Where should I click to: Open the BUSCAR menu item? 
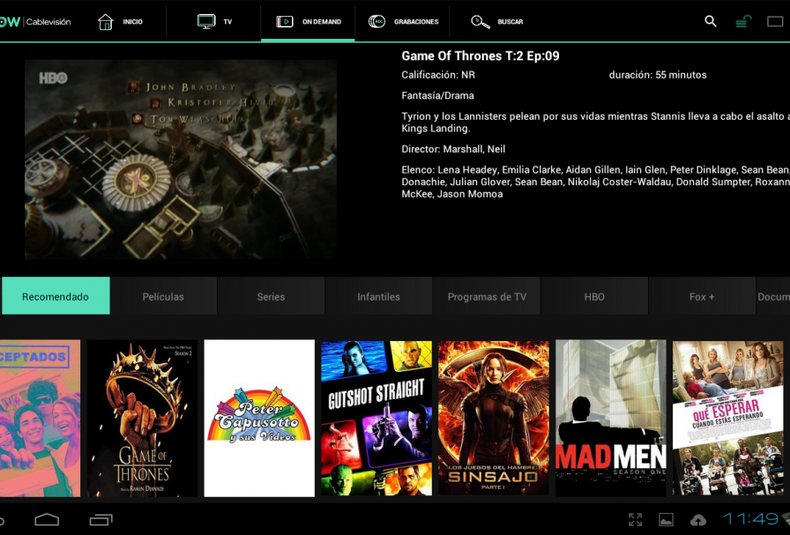click(x=510, y=22)
